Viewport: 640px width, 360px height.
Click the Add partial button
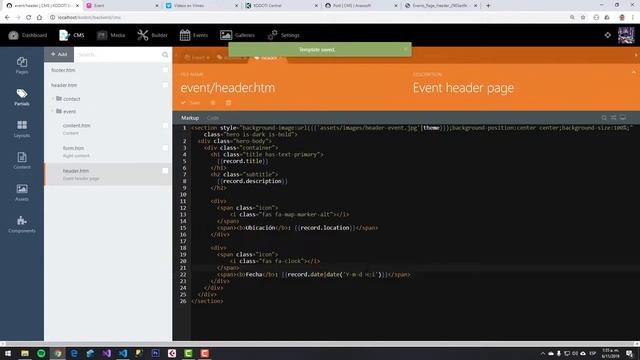pyautogui.click(x=59, y=54)
